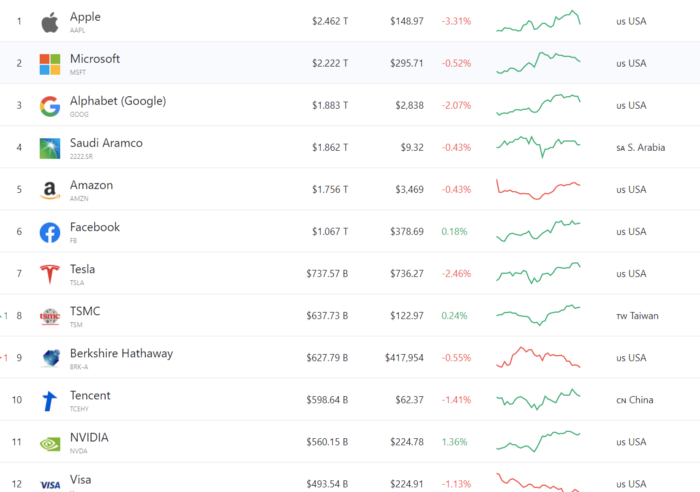Click the 2222.SR ticker symbol
Viewport: 700px width, 492px height.
pyautogui.click(x=81, y=156)
